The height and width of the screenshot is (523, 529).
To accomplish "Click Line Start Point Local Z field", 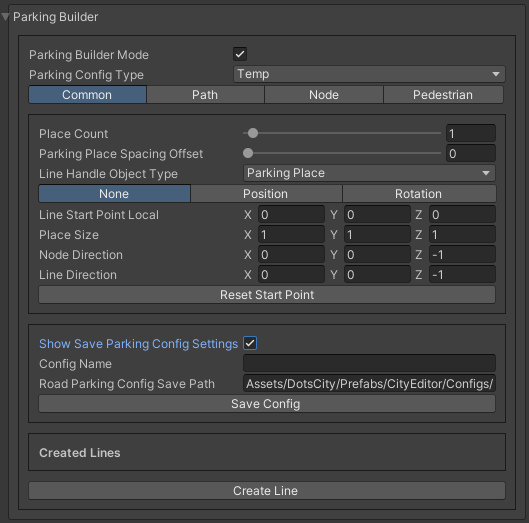I will pos(462,215).
